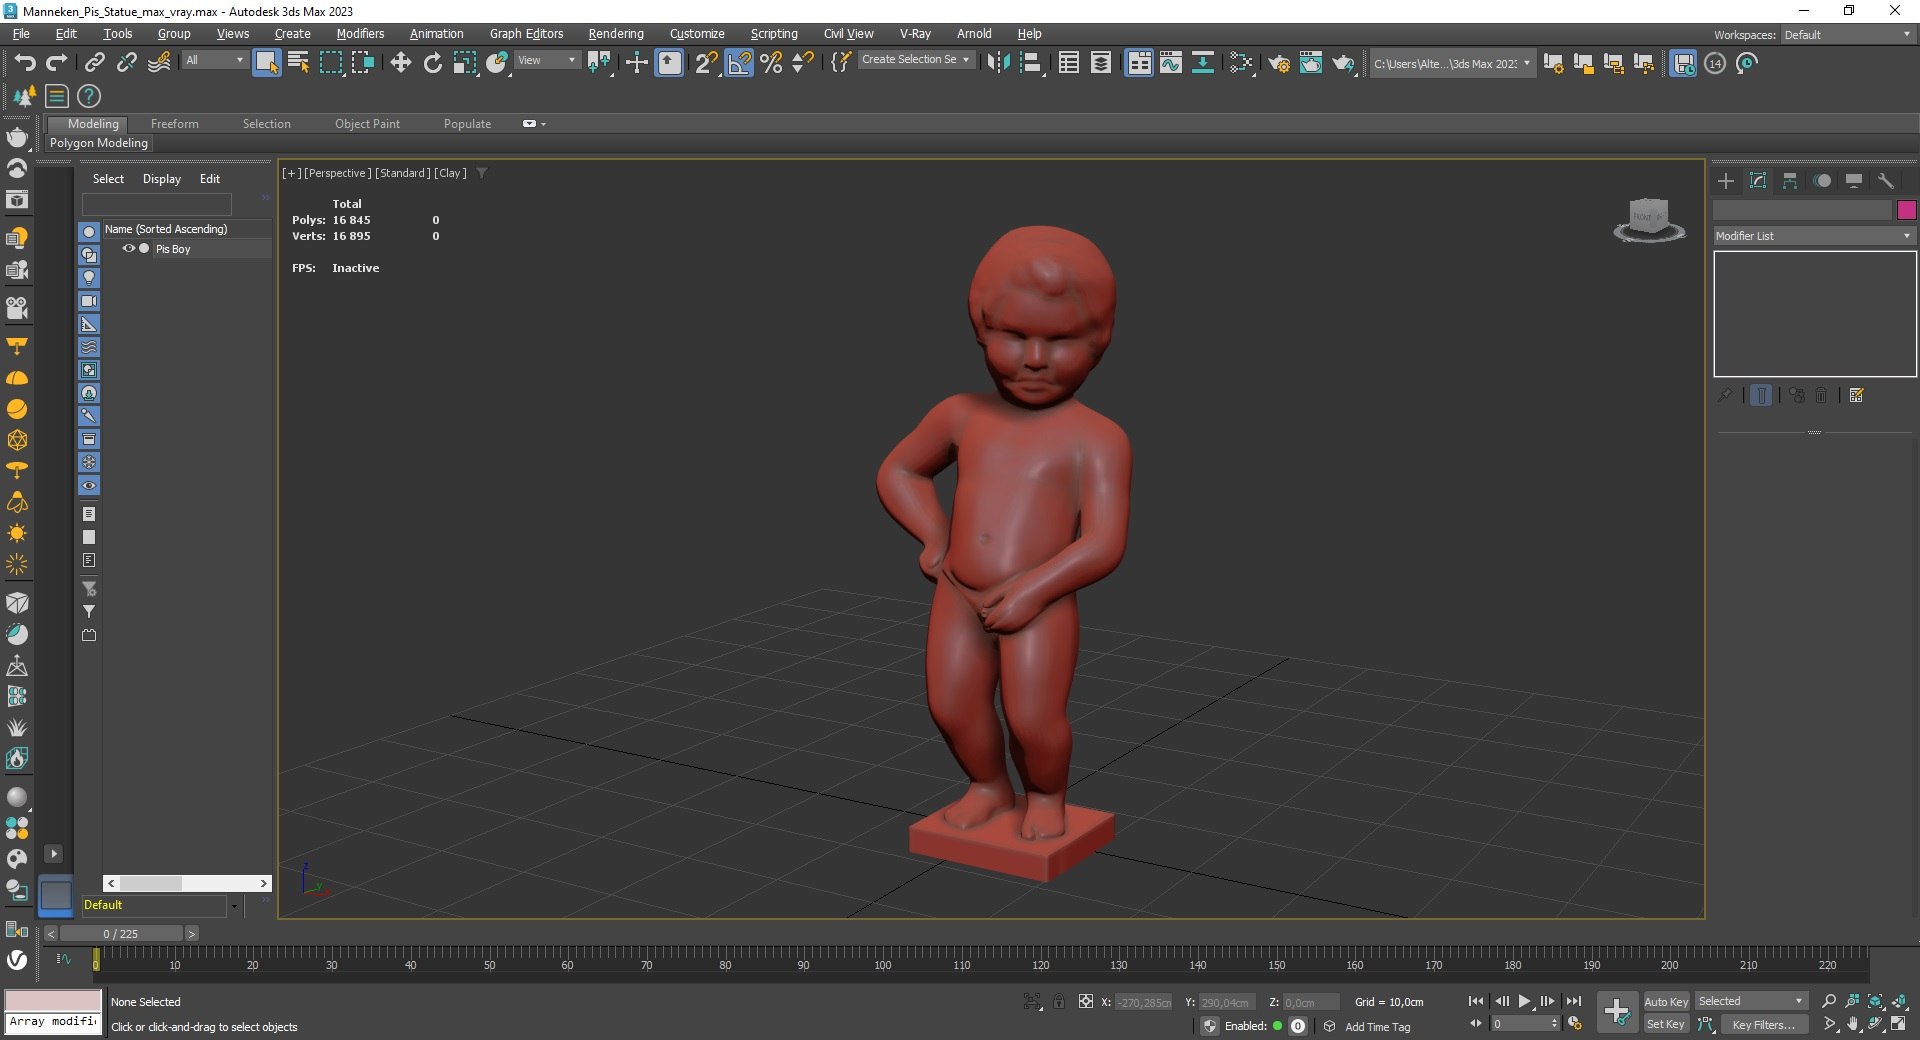Open the Rendered Frame Window
Screen dimensions: 1920x1040
click(1311, 63)
